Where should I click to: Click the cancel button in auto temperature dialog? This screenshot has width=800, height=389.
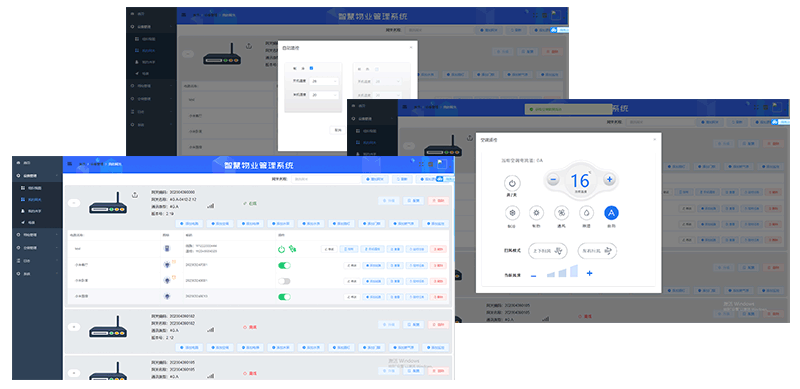tap(338, 130)
